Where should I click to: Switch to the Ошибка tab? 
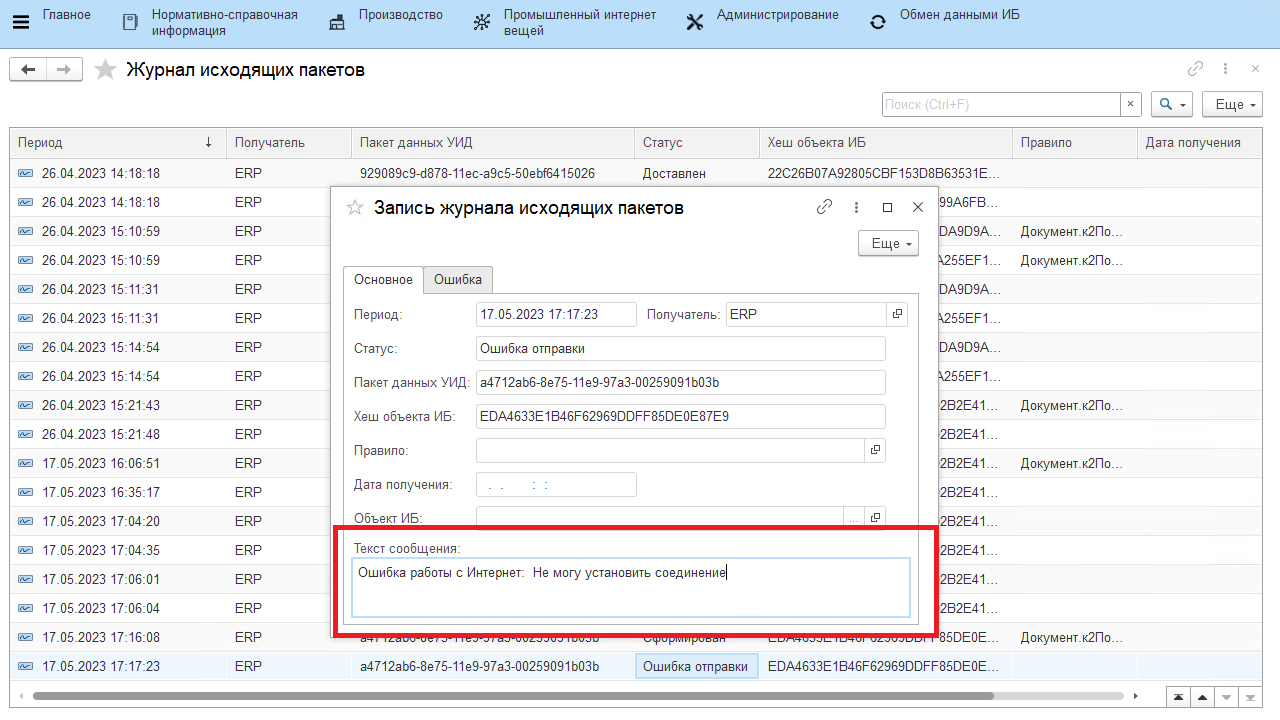point(457,279)
